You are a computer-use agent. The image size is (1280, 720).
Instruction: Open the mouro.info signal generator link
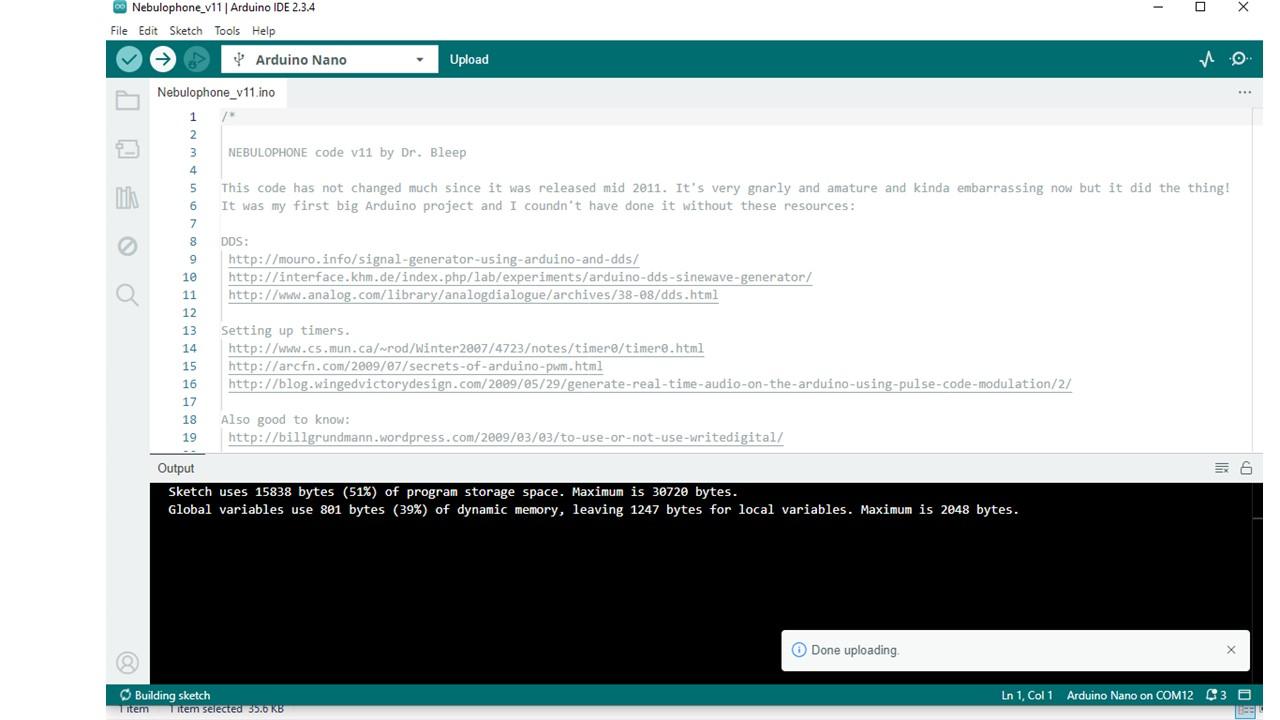pyautogui.click(x=433, y=259)
